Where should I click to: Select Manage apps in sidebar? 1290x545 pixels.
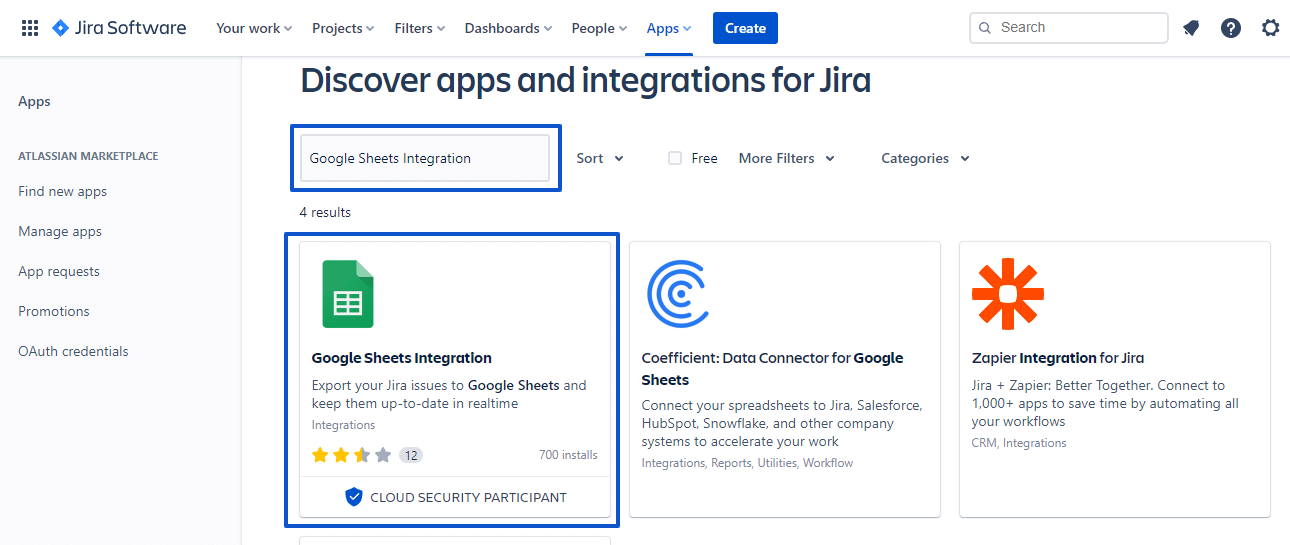[60, 231]
